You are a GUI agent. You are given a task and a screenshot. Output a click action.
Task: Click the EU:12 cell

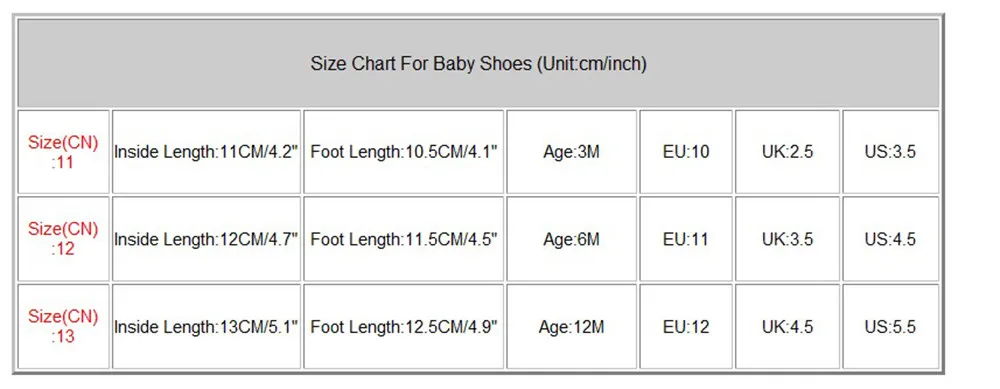(686, 327)
